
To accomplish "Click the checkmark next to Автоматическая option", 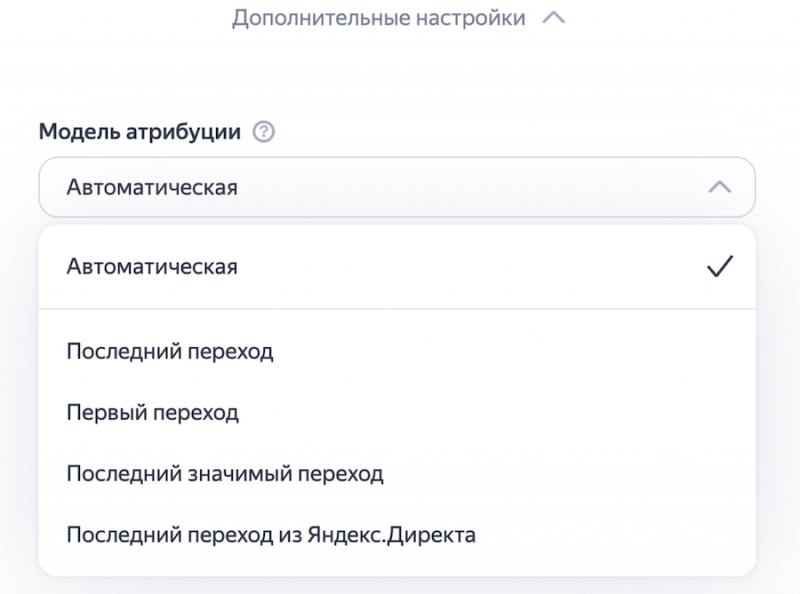I will click(719, 267).
